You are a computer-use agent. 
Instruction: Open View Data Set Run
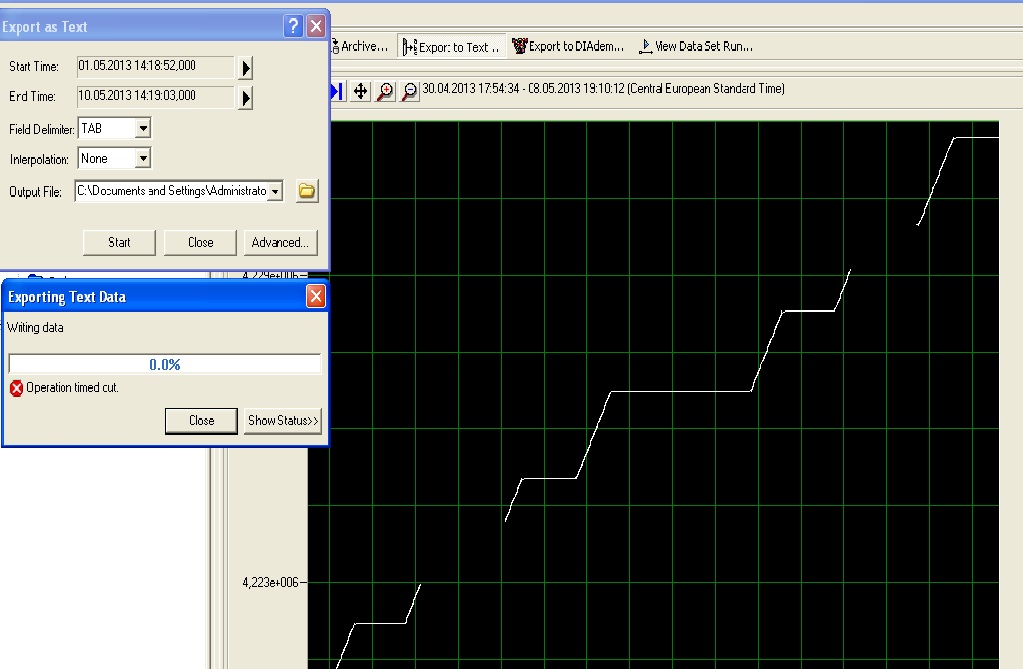pos(695,46)
